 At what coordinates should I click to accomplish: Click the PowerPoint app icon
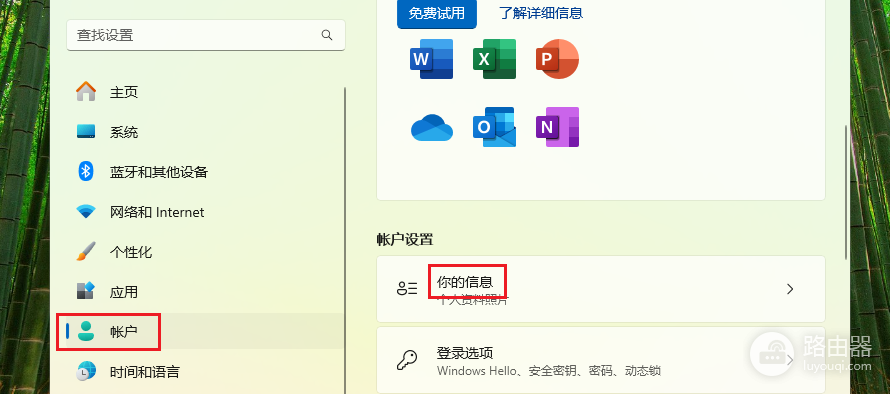pos(557,58)
